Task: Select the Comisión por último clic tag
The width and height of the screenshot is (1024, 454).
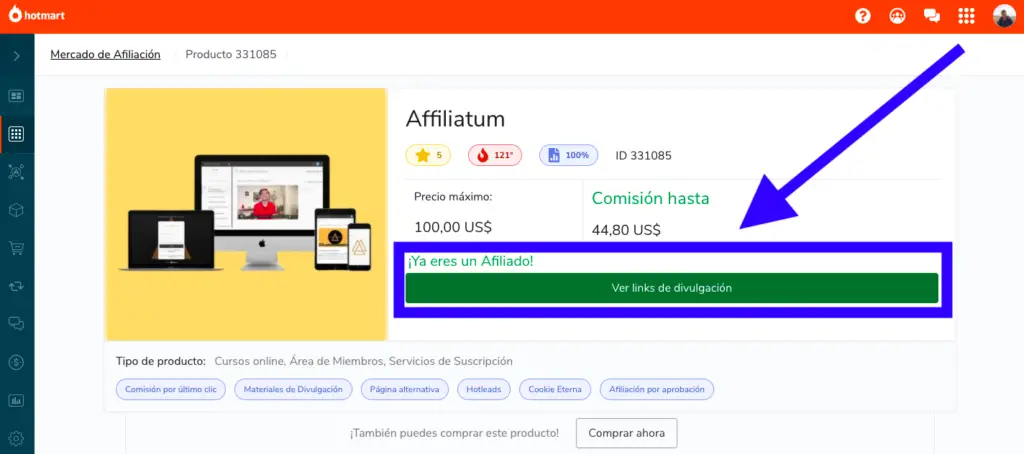Action: (x=171, y=389)
